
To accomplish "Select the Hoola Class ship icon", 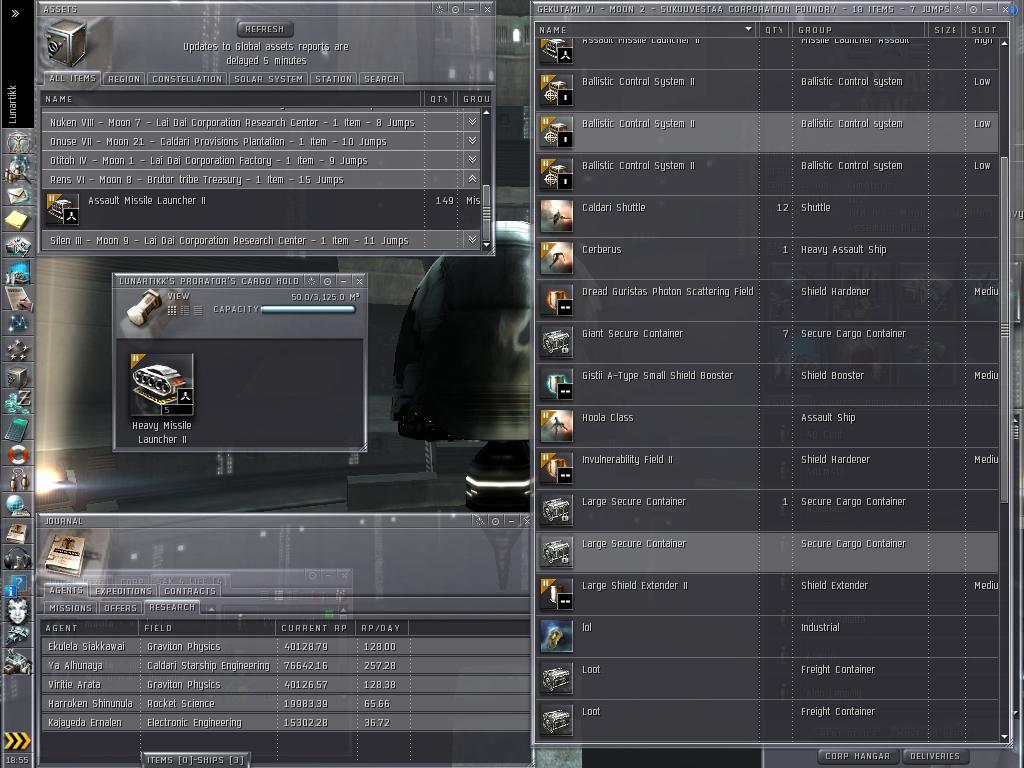I will point(556,426).
